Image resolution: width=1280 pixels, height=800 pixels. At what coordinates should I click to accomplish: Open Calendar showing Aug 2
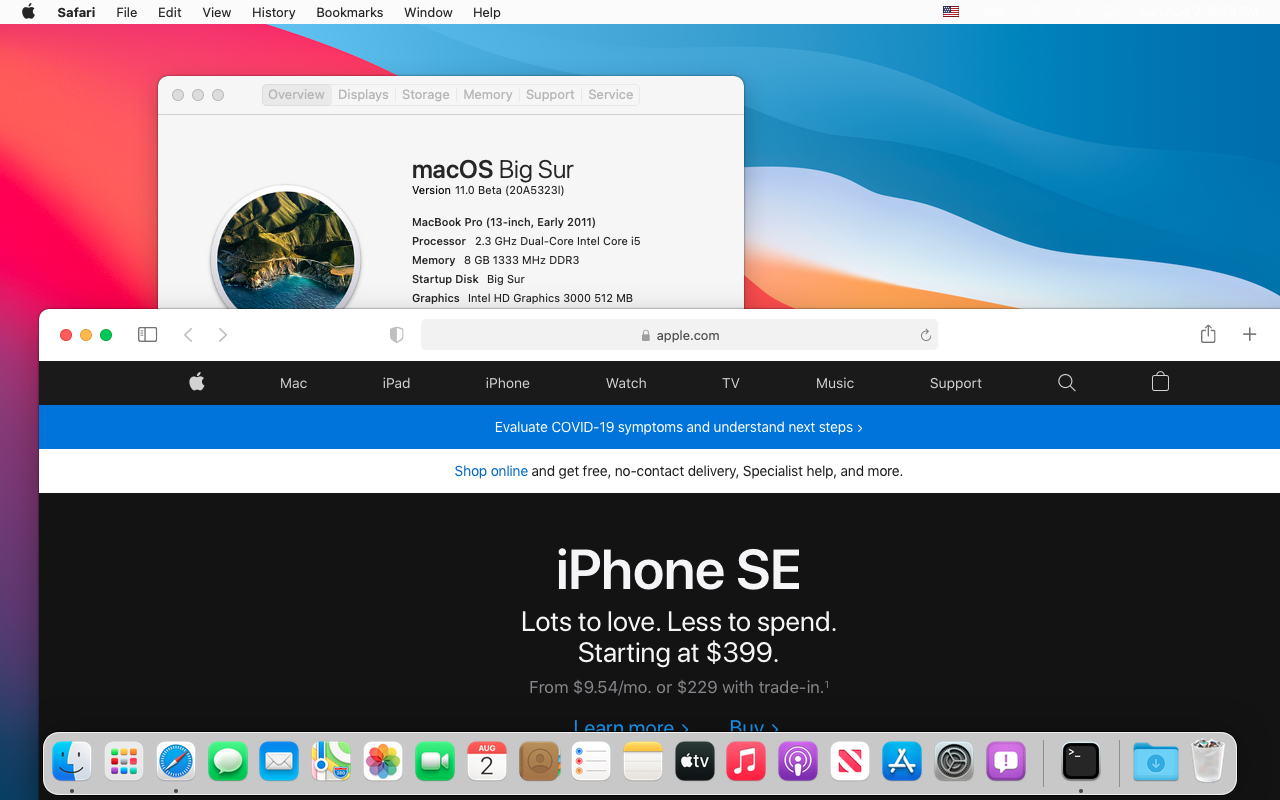point(487,762)
